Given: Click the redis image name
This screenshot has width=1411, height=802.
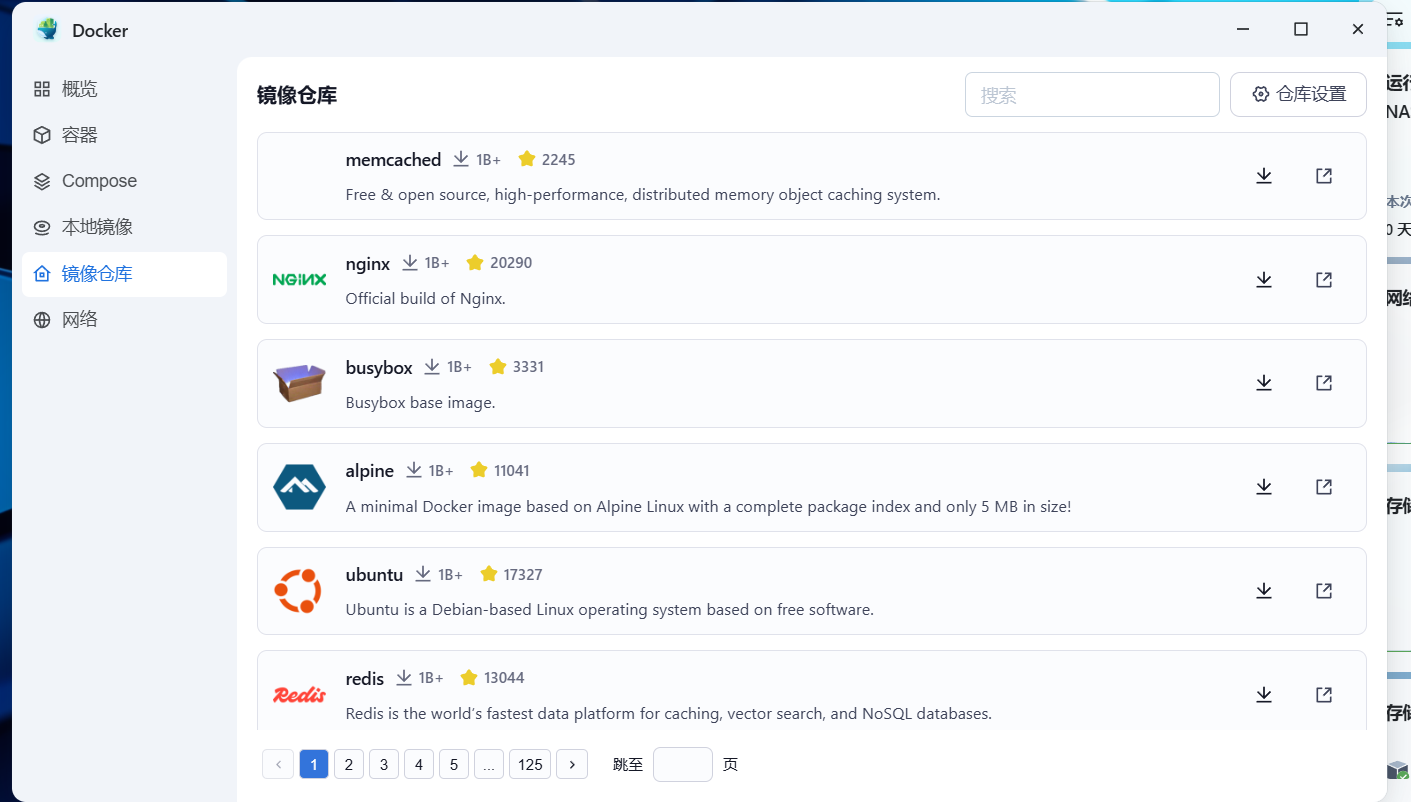Looking at the screenshot, I should pyautogui.click(x=365, y=679).
